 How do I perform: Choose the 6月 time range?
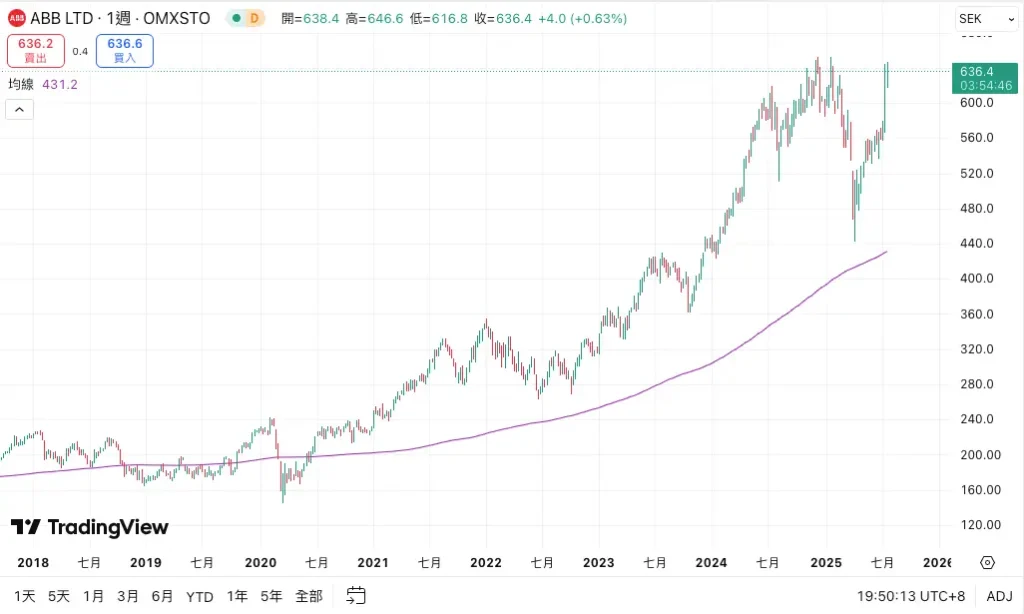pos(162,596)
